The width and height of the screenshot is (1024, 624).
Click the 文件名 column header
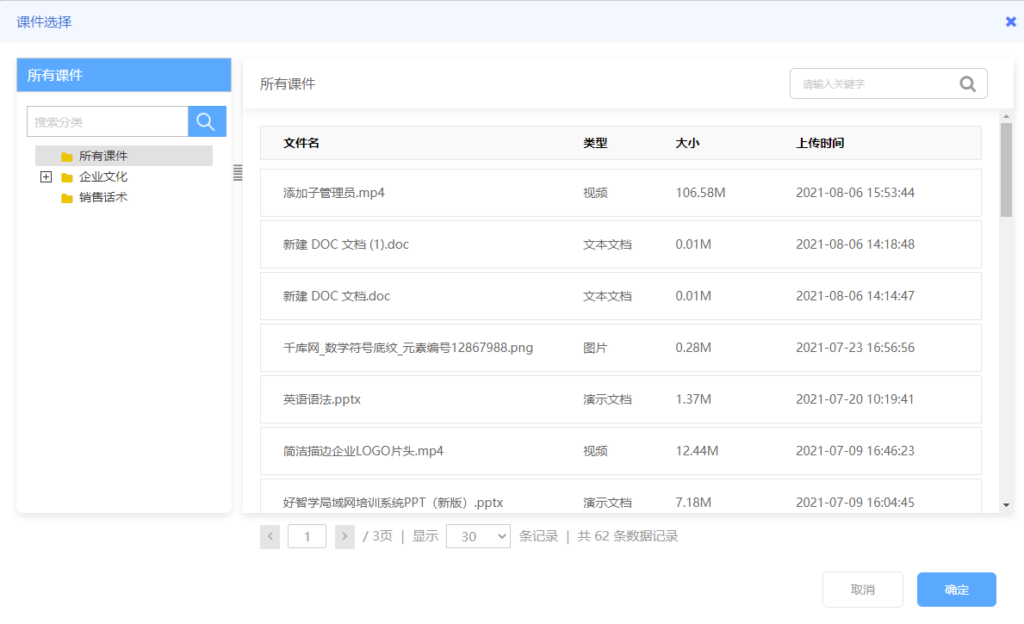[301, 143]
